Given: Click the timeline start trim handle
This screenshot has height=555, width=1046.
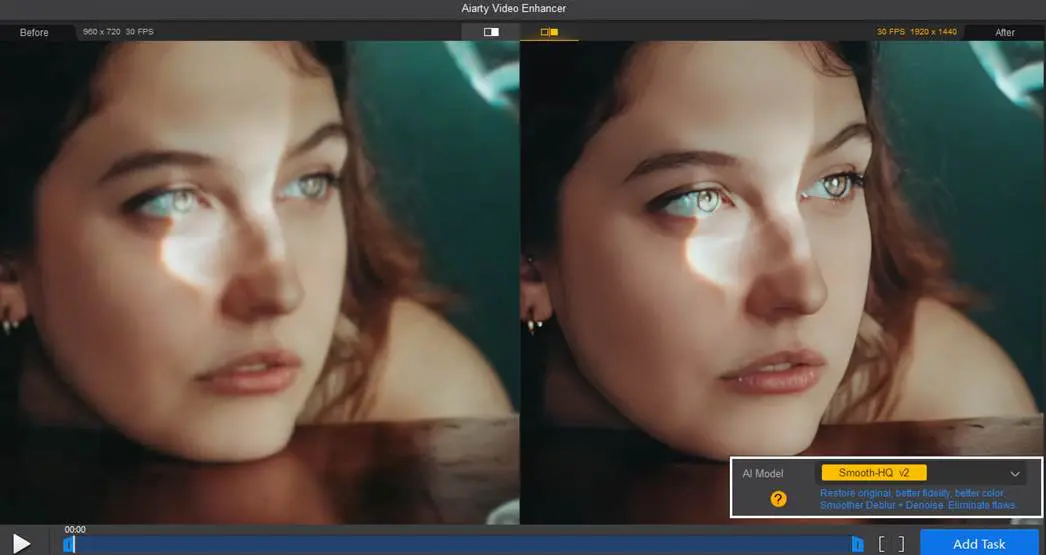Looking at the screenshot, I should (68, 544).
